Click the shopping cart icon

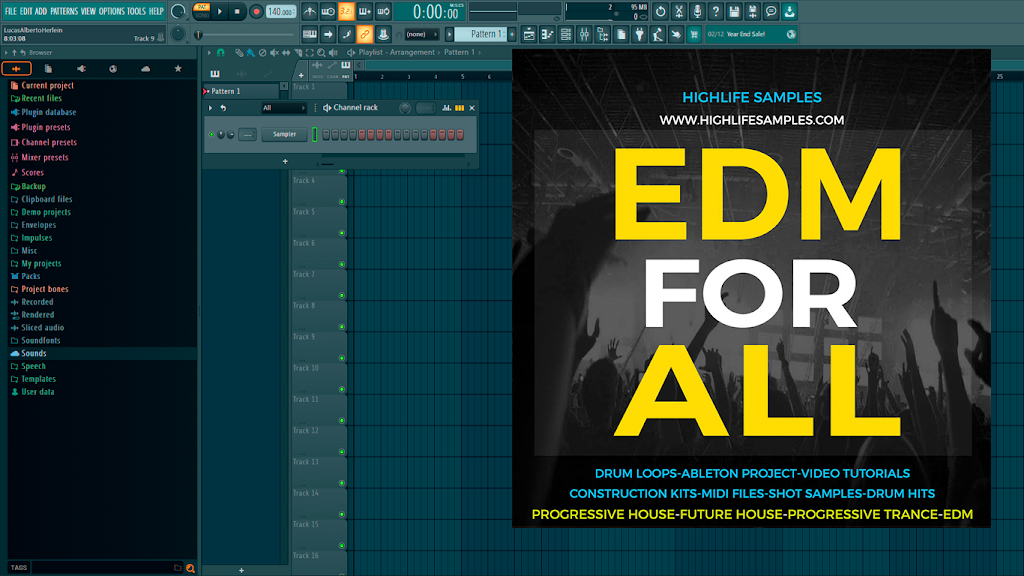(x=694, y=34)
